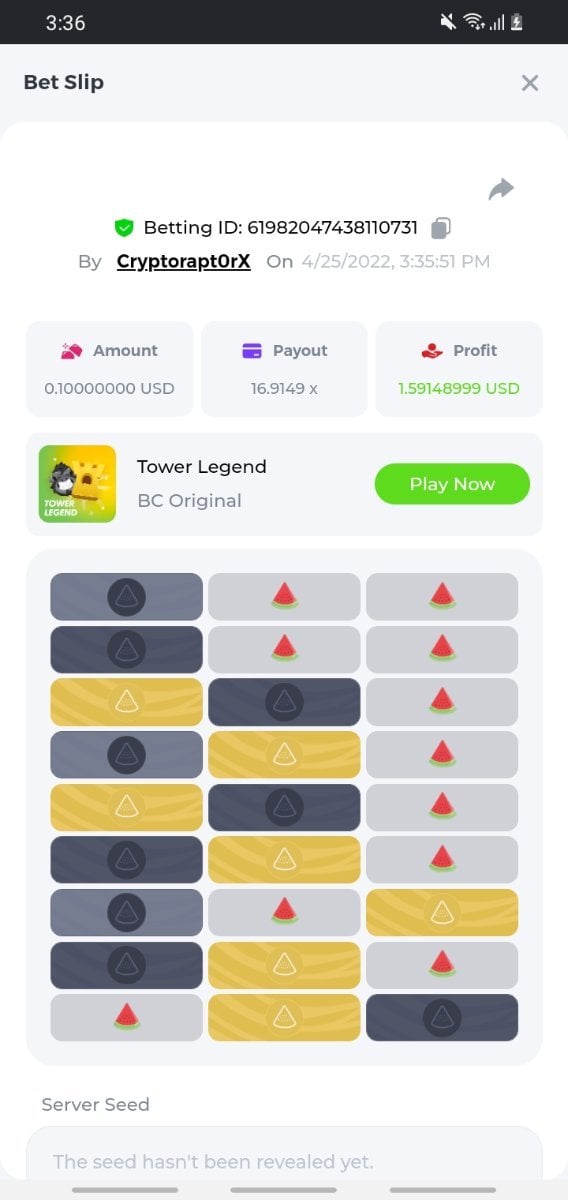Tap the yellow tile in the right column
Viewport: 568px width, 1200px height.
point(442,912)
